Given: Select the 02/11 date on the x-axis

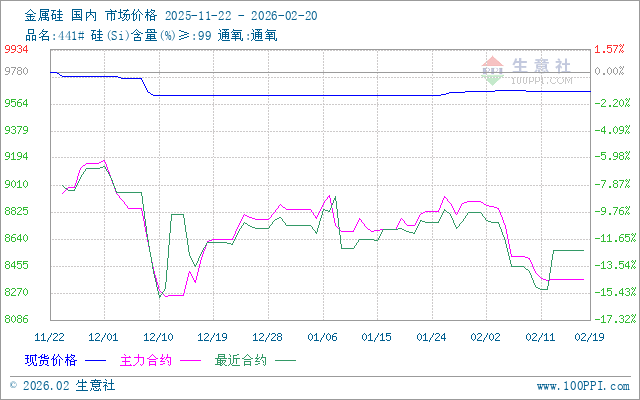Looking at the screenshot, I should click(x=540, y=336).
